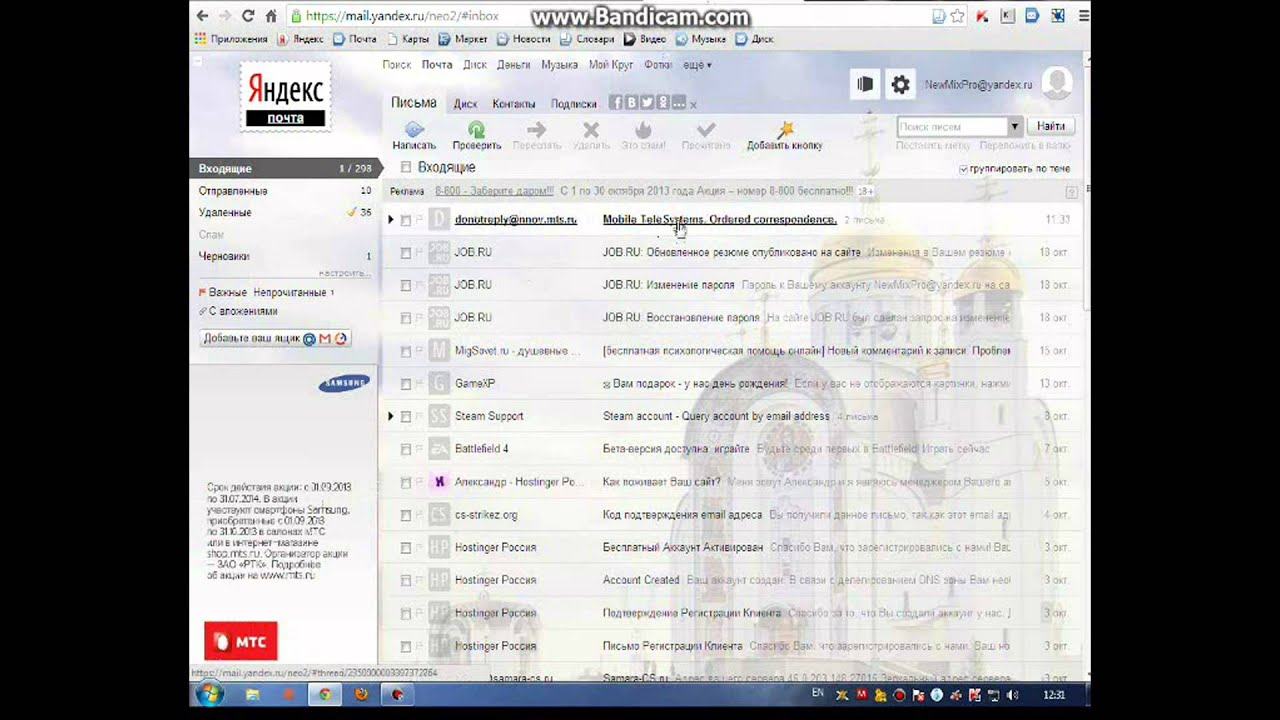This screenshot has height=720, width=1280.
Task: Open the settings gear icon
Action: (901, 85)
